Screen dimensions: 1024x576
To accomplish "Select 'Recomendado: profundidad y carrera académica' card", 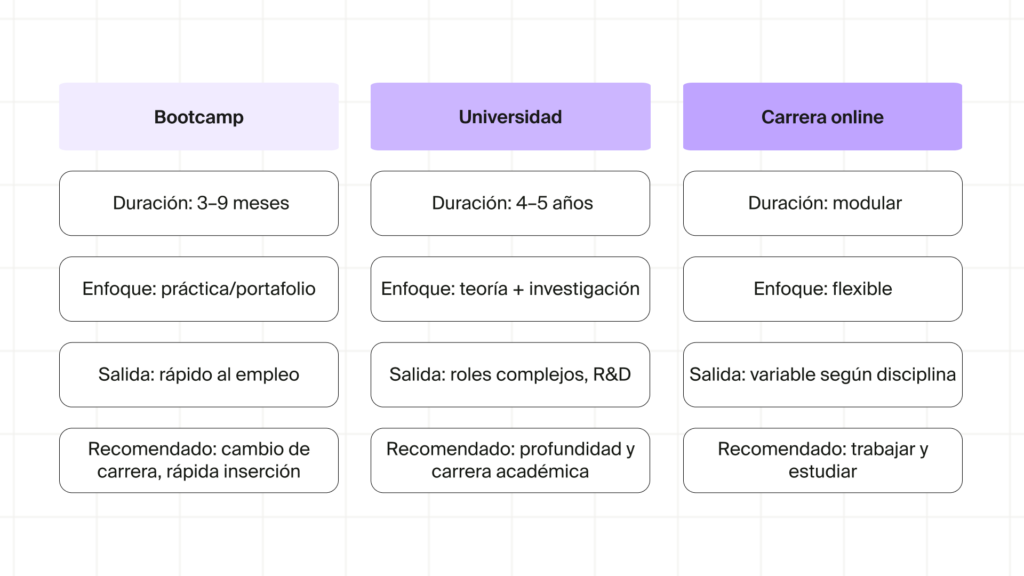I will [510, 460].
